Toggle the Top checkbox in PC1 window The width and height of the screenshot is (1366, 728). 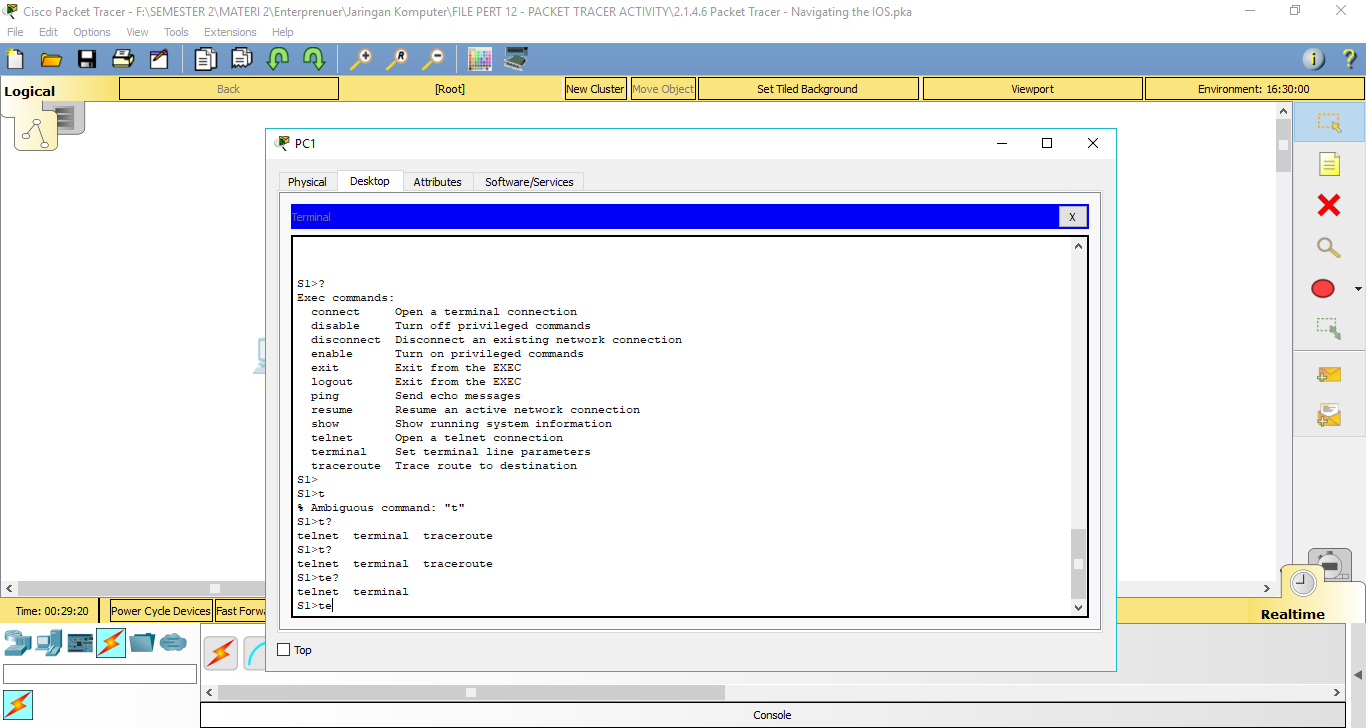click(284, 650)
